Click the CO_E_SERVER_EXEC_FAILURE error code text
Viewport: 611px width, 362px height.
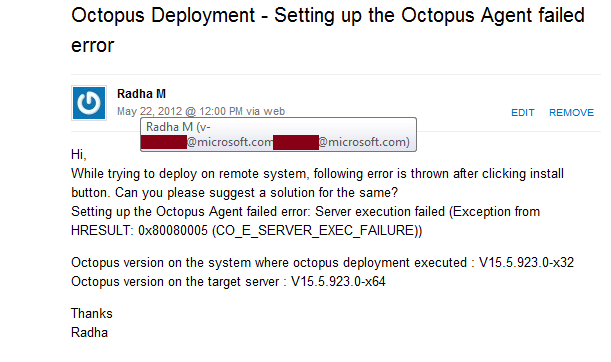(317, 231)
